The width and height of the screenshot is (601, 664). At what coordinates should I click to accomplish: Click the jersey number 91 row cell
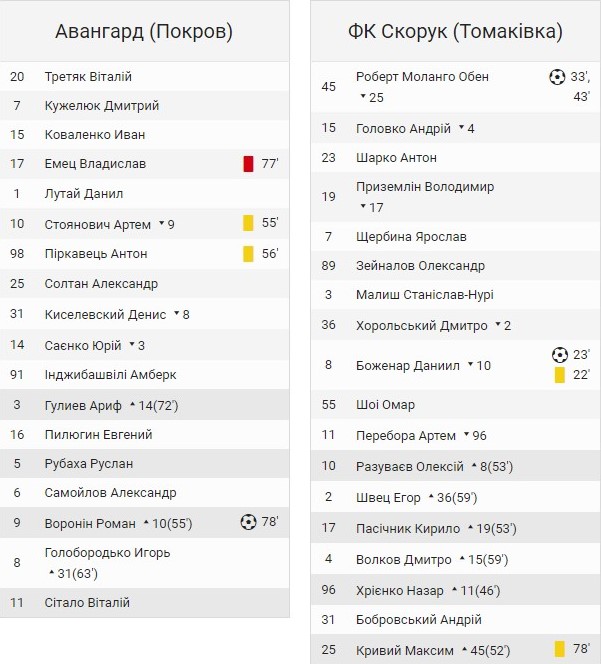coord(17,375)
